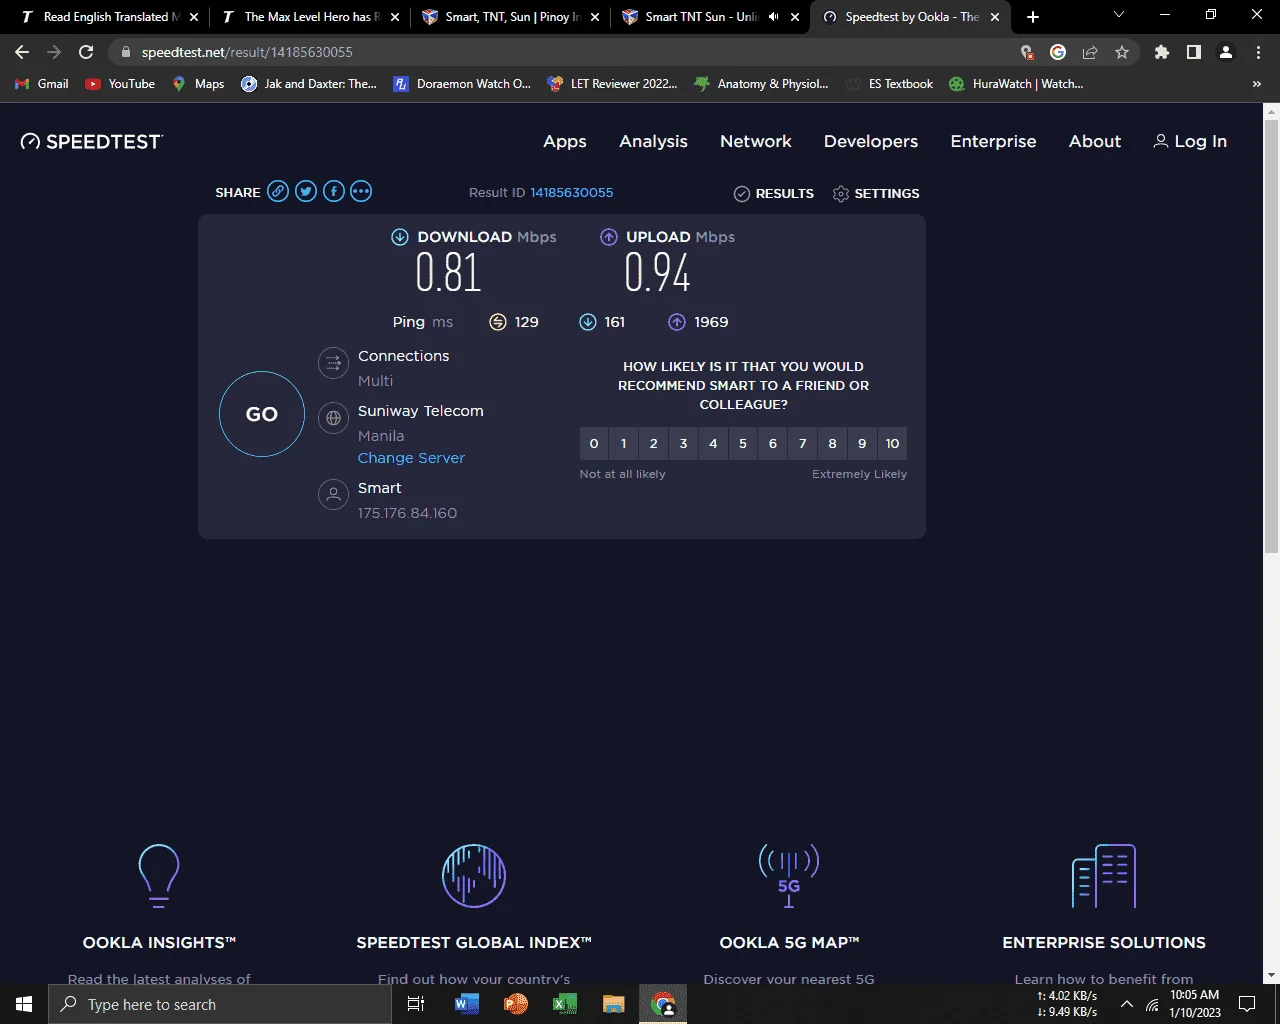Open the Developers menu

[871, 142]
